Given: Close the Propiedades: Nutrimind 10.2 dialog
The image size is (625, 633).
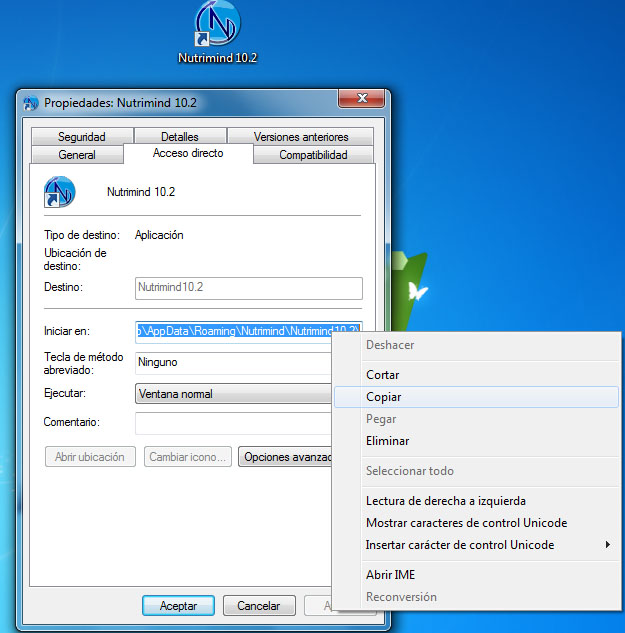Looking at the screenshot, I should [361, 98].
